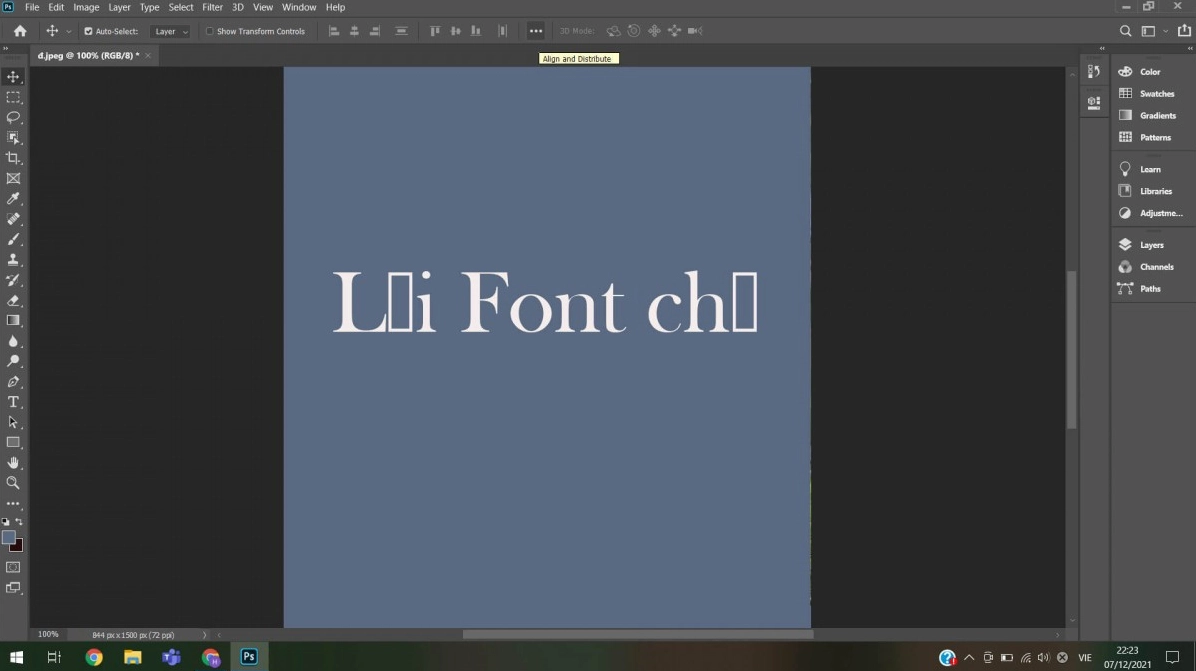This screenshot has height=671, width=1196.
Task: Open the Search magnifier icon
Action: click(x=1125, y=31)
